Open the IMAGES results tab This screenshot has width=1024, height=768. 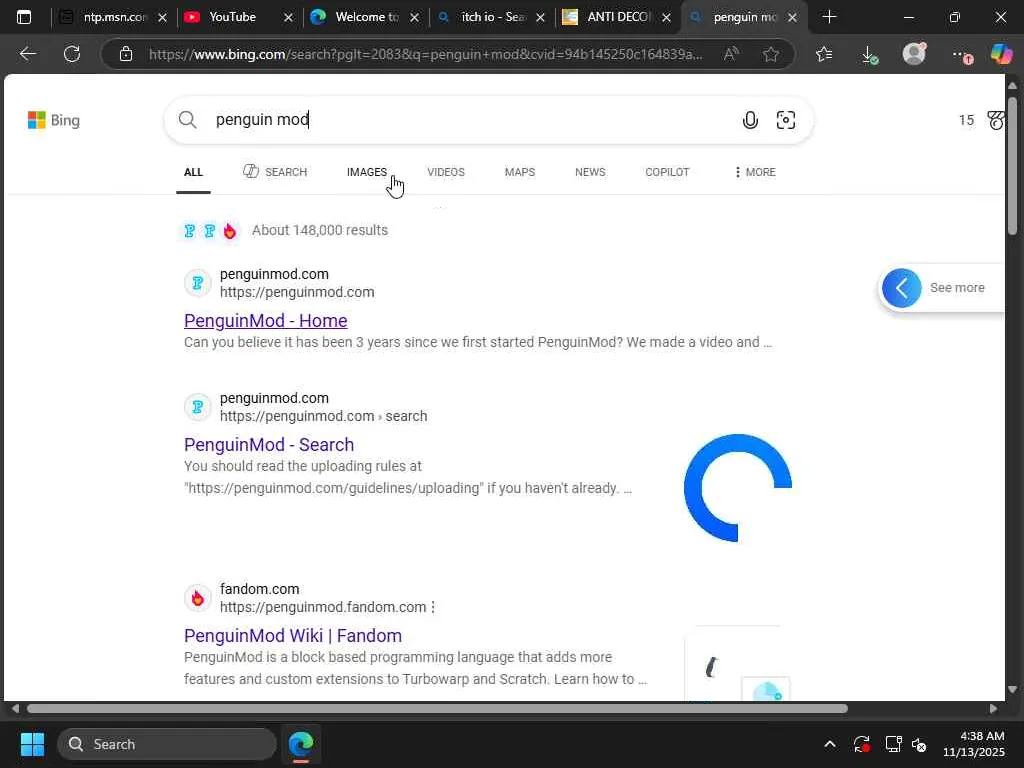click(366, 172)
